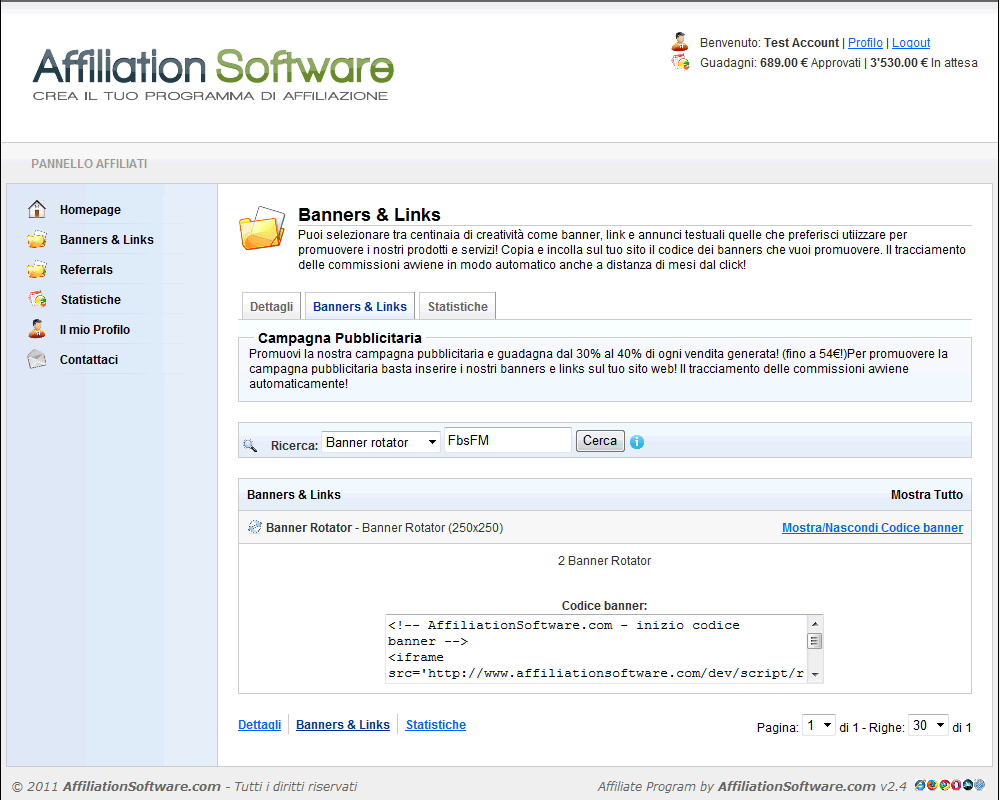
Task: Click the Il mio Profilo person icon
Action: [37, 329]
